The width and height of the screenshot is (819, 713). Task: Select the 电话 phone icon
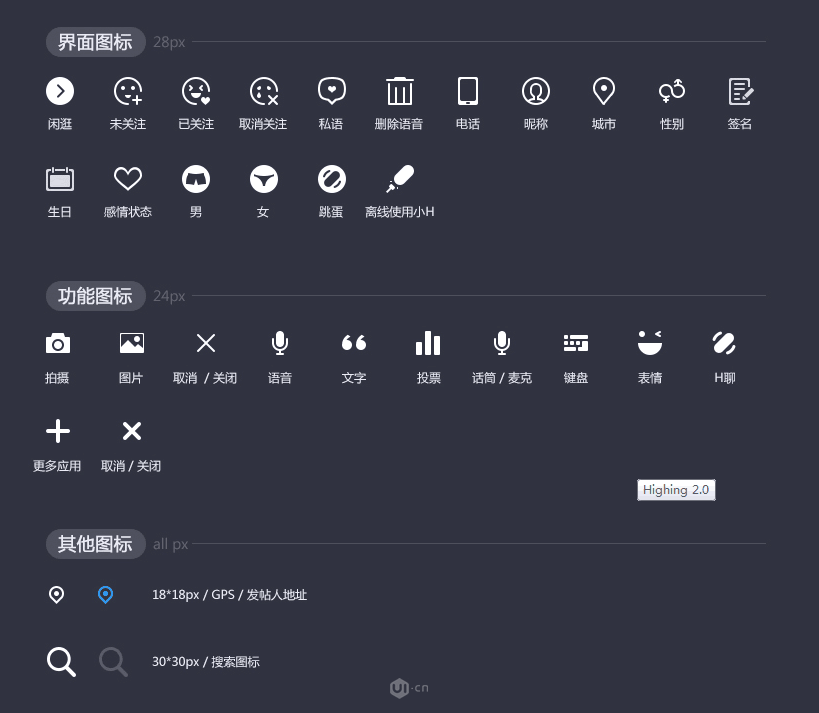467,91
